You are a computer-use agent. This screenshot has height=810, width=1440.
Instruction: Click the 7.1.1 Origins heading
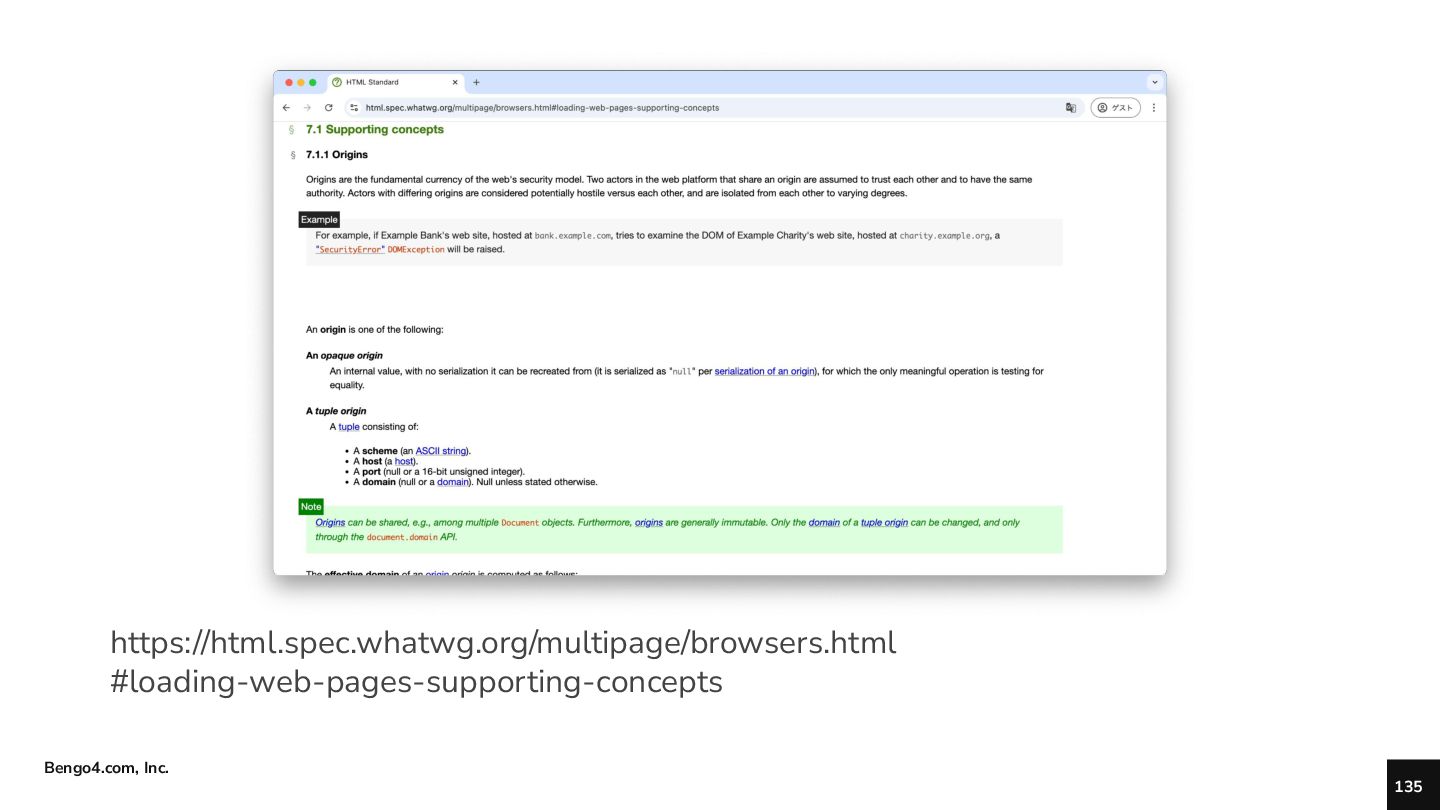point(337,155)
